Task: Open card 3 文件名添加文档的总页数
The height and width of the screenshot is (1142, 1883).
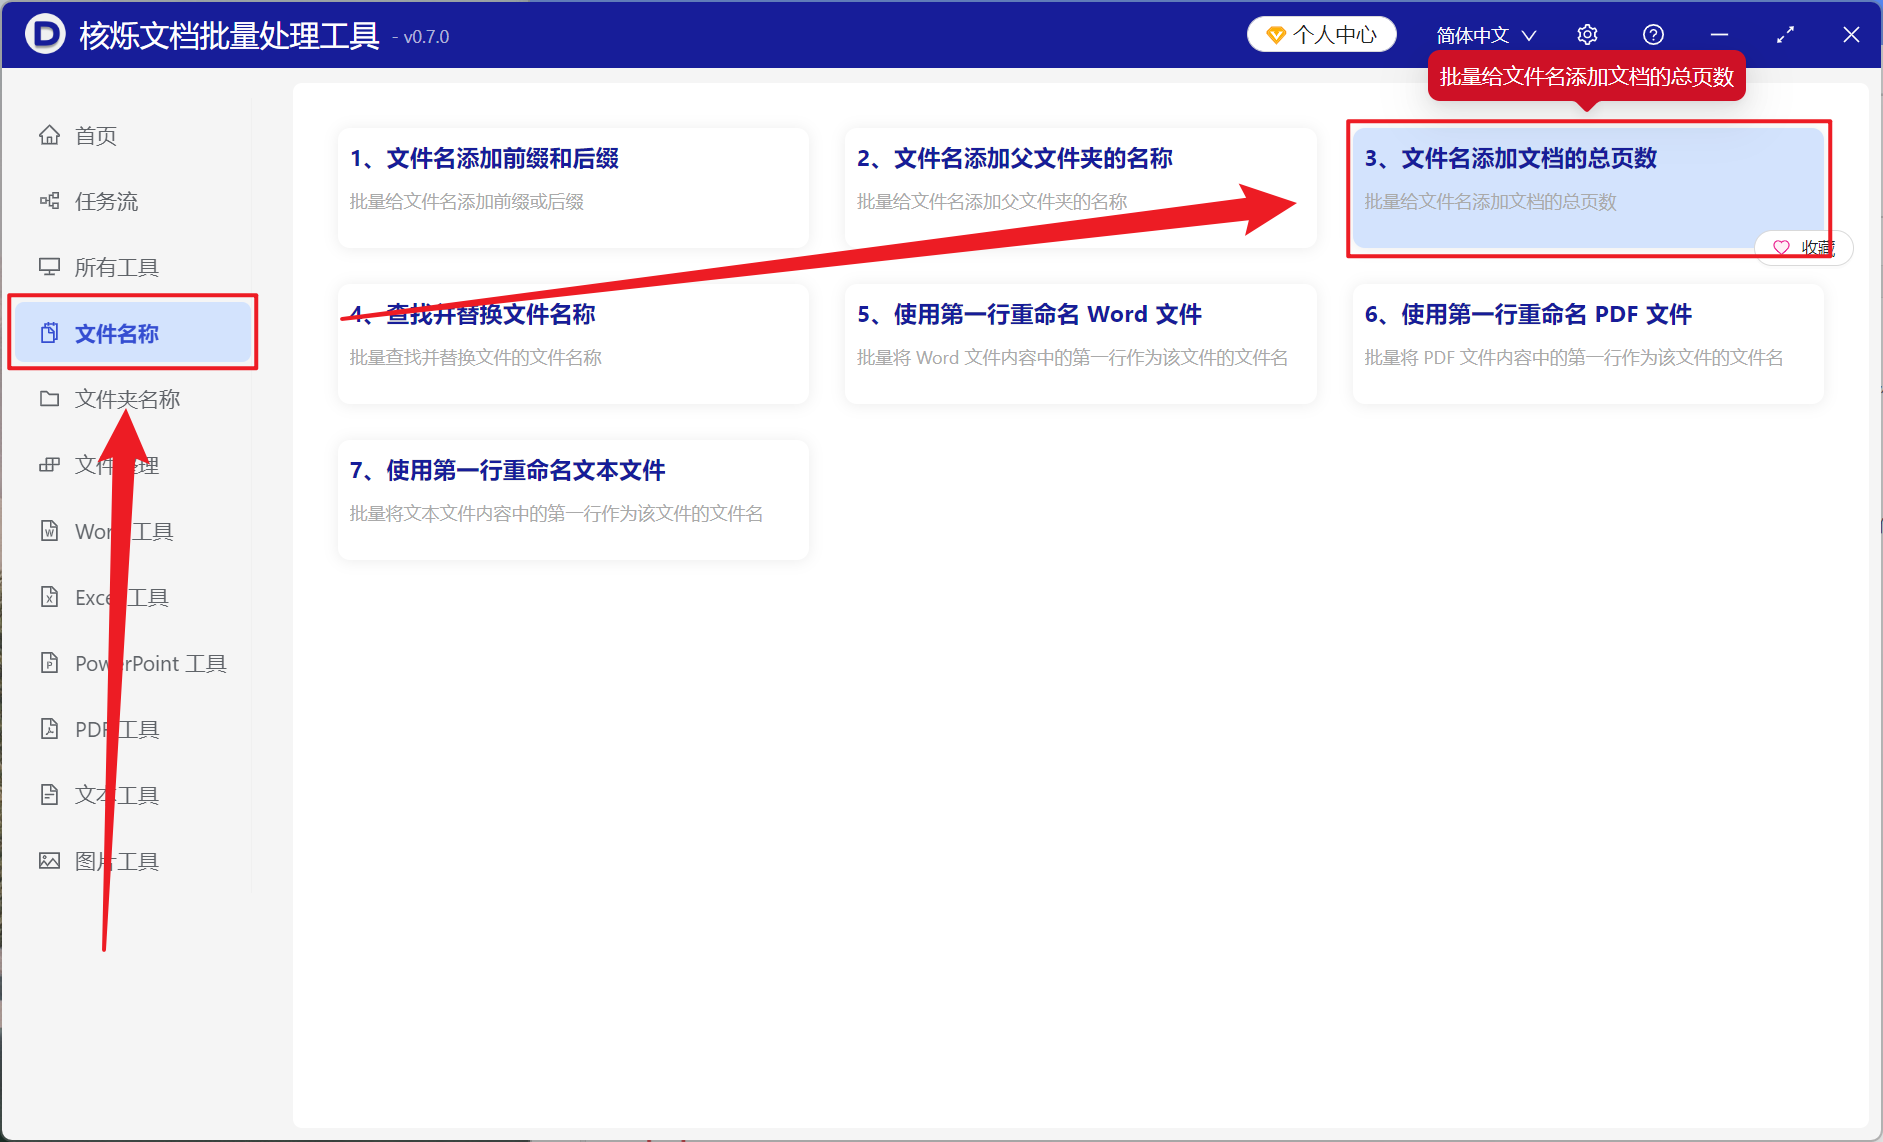Action: point(1588,187)
